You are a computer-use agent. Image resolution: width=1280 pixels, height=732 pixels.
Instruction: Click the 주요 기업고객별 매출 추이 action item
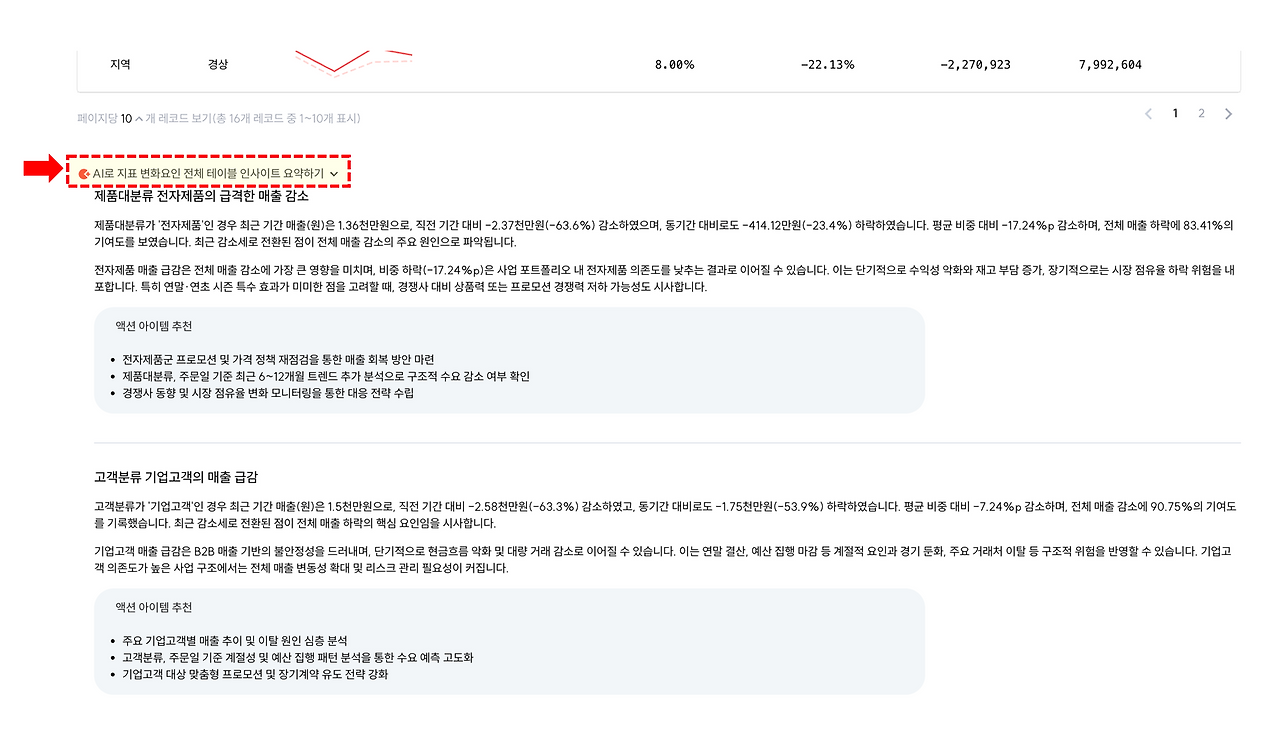pos(235,640)
